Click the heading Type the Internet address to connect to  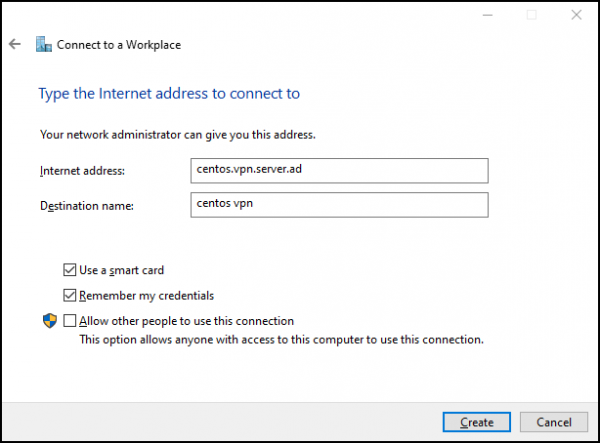tap(169, 94)
